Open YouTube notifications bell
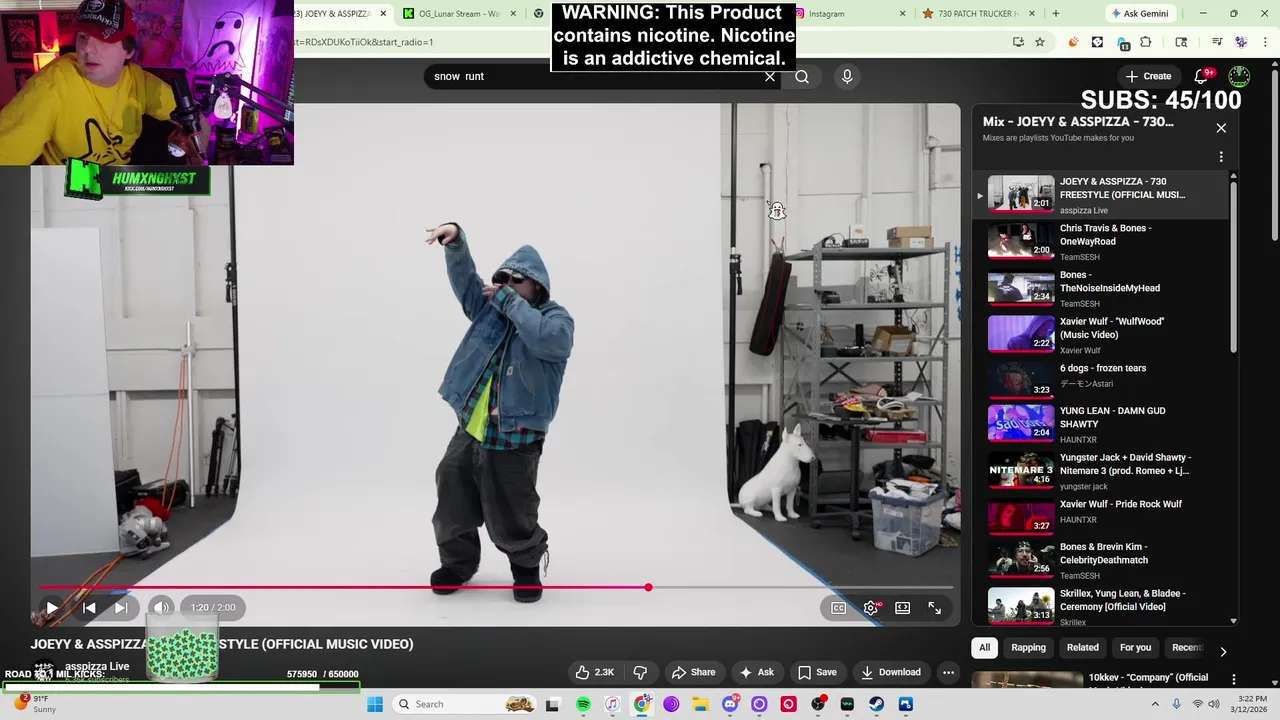Viewport: 1280px width, 720px height. click(1202, 76)
